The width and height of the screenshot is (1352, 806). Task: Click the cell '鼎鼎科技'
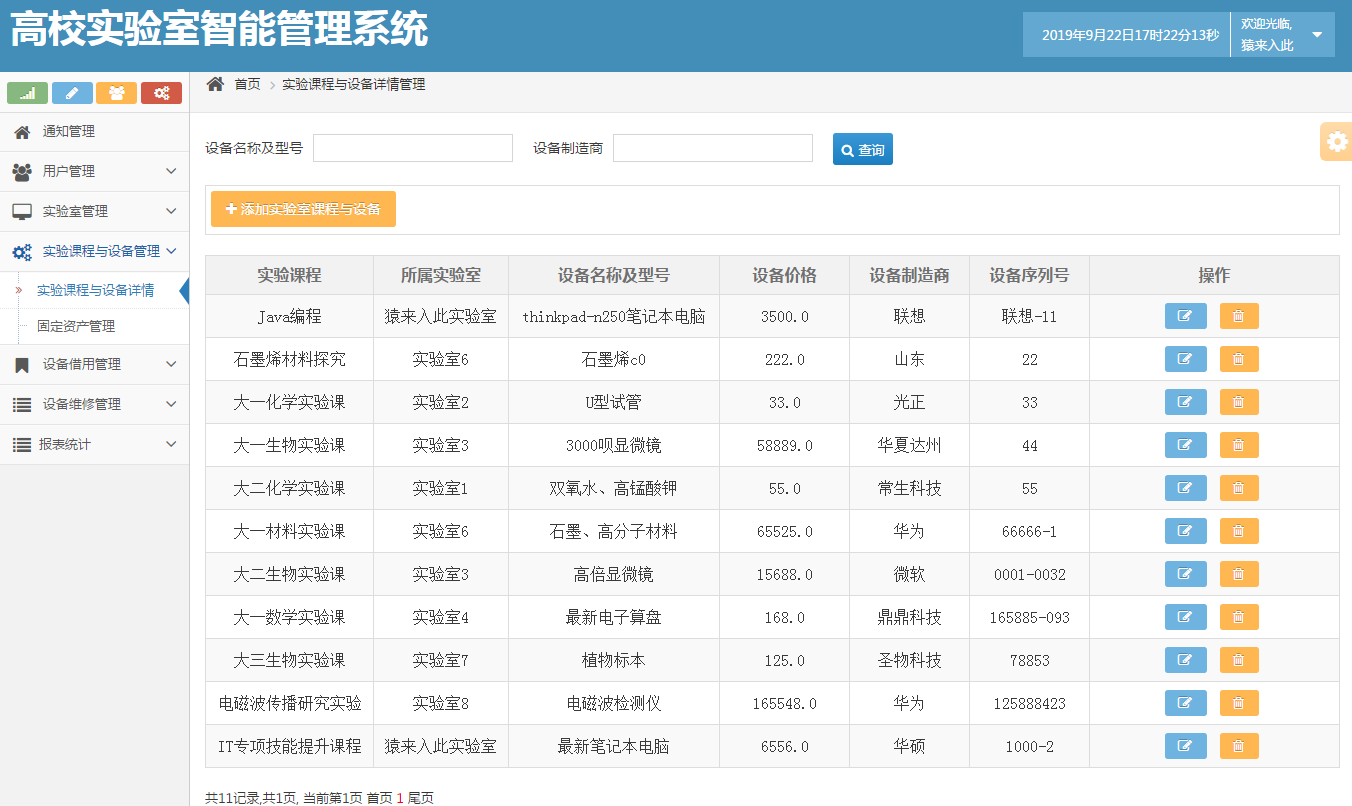tap(909, 617)
